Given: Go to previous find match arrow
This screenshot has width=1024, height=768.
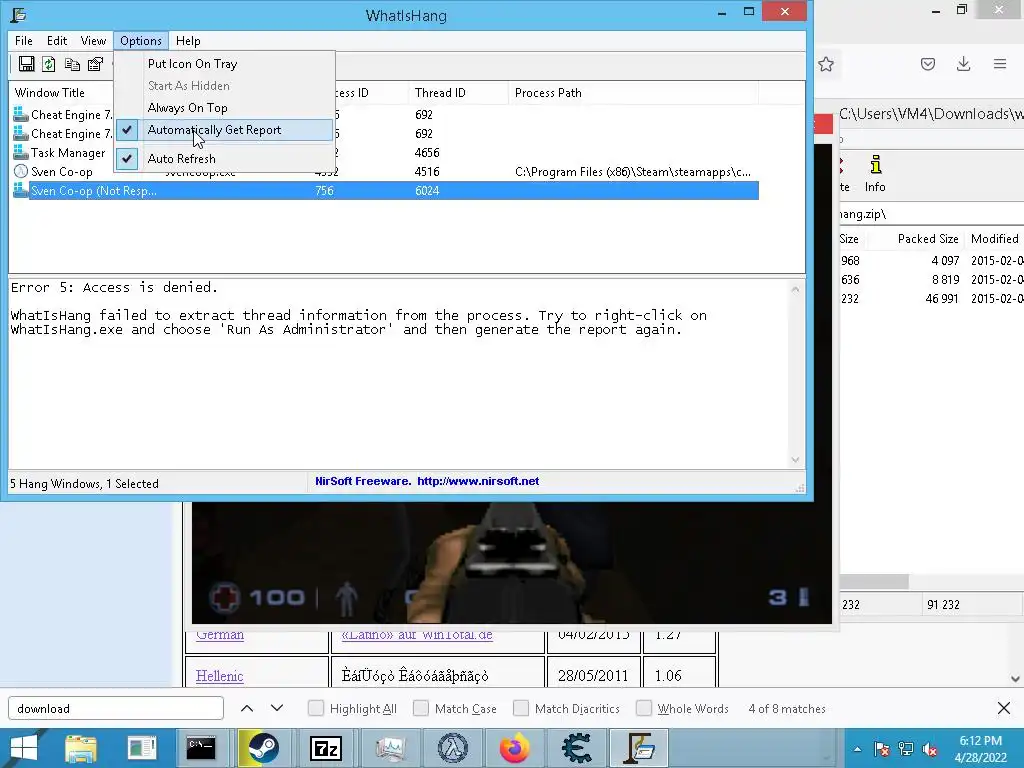Looking at the screenshot, I should coord(247,708).
